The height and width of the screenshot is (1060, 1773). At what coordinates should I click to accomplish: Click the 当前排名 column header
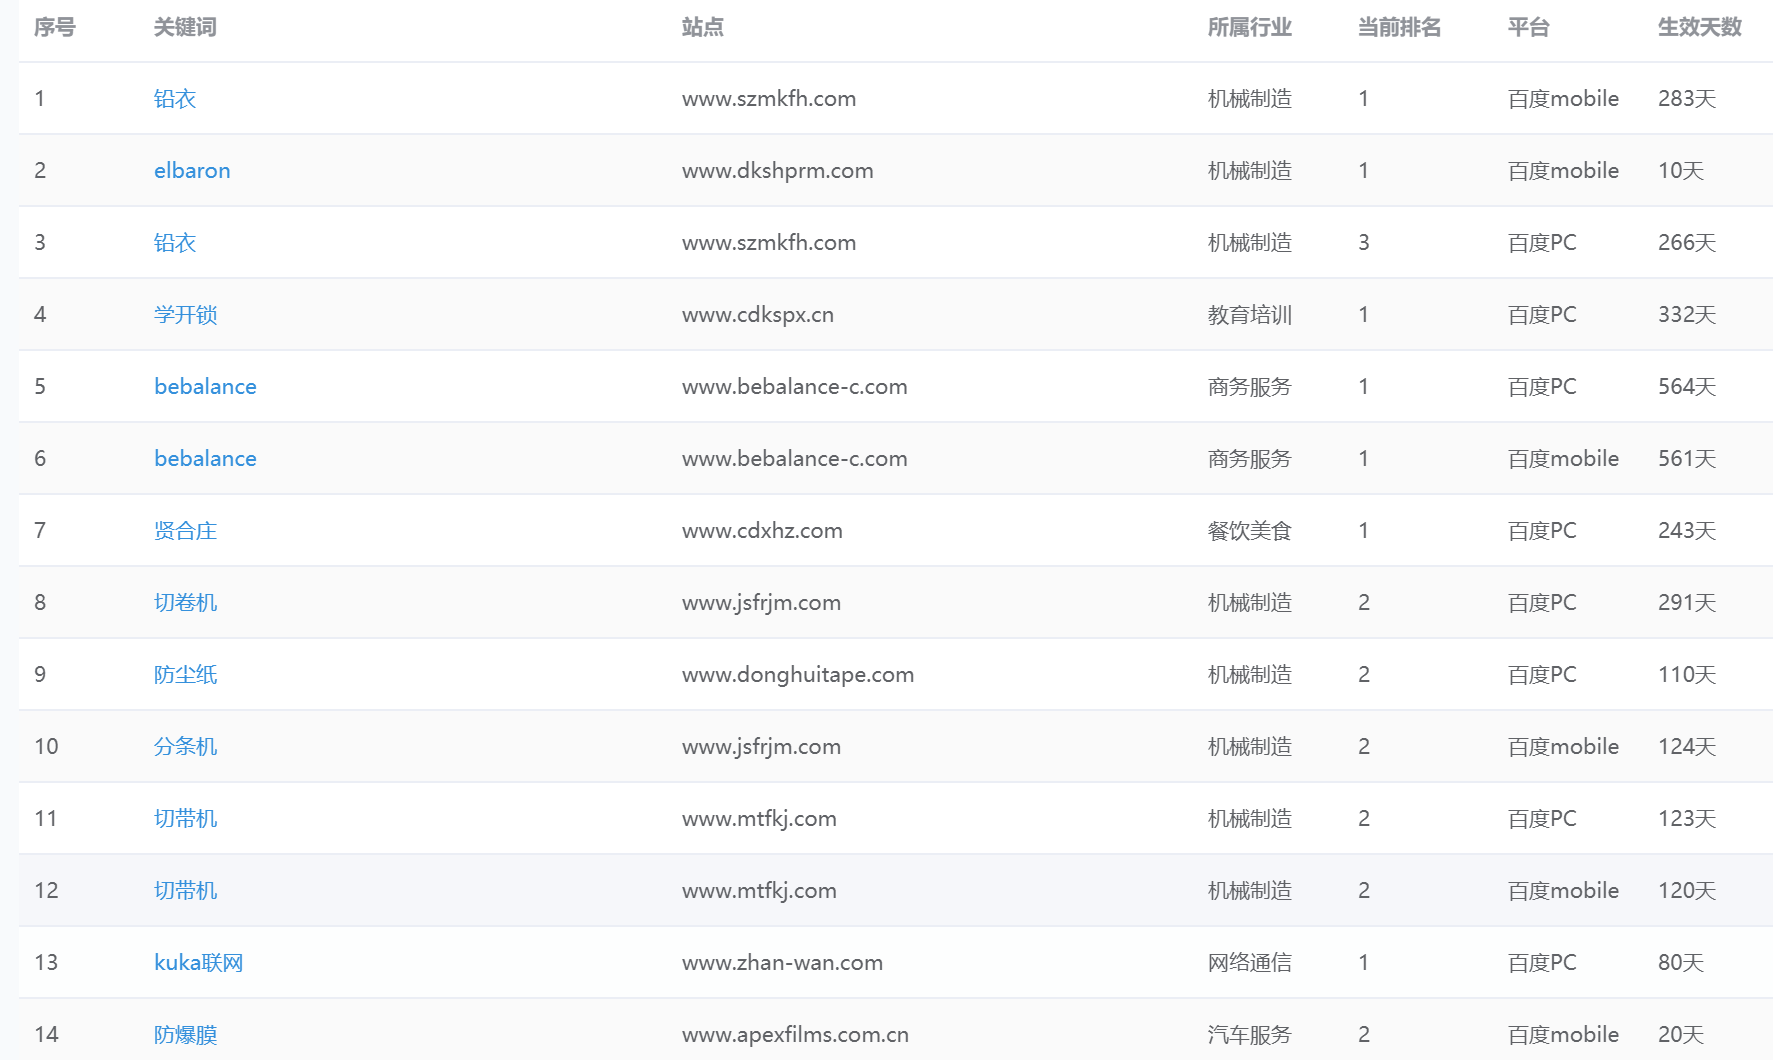pos(1399,27)
